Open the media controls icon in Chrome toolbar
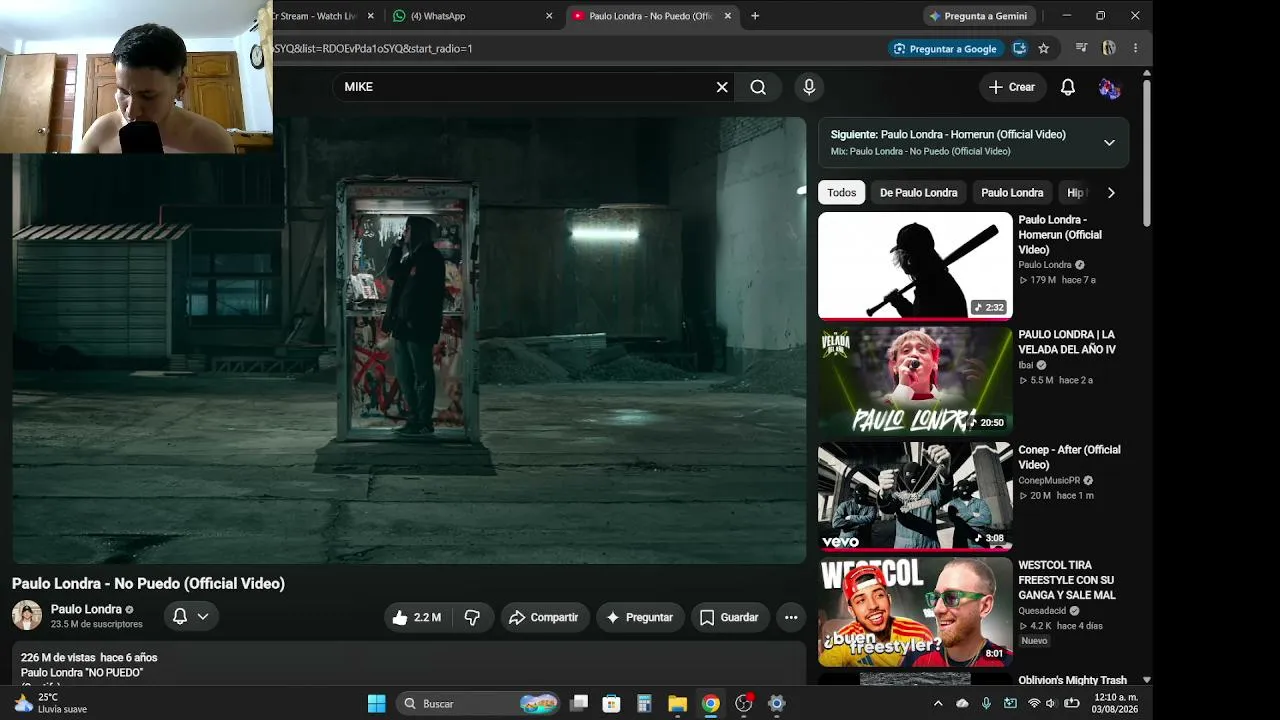Screen dimensions: 1280x720 tap(1081, 48)
